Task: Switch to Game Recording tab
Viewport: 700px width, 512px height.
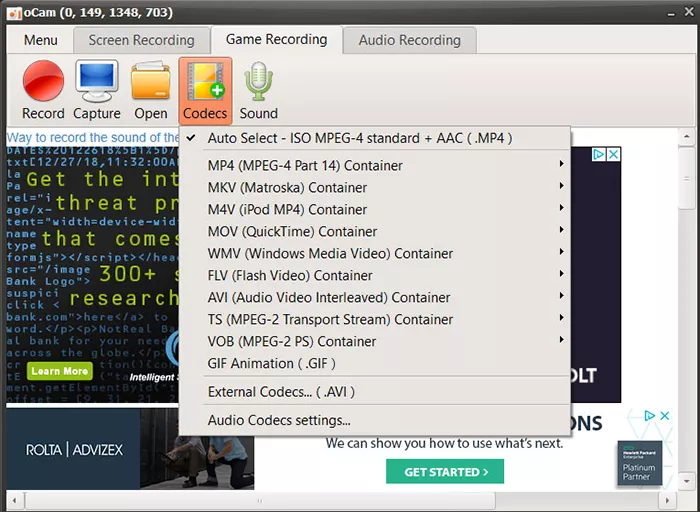Action: pyautogui.click(x=276, y=39)
